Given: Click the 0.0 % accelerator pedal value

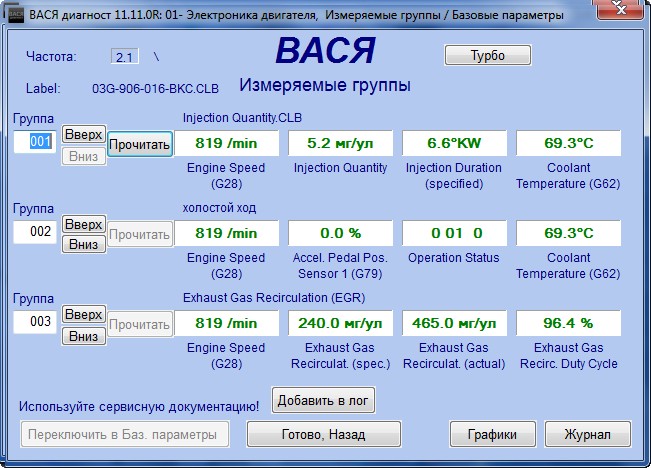Looking at the screenshot, I should click(x=340, y=233).
